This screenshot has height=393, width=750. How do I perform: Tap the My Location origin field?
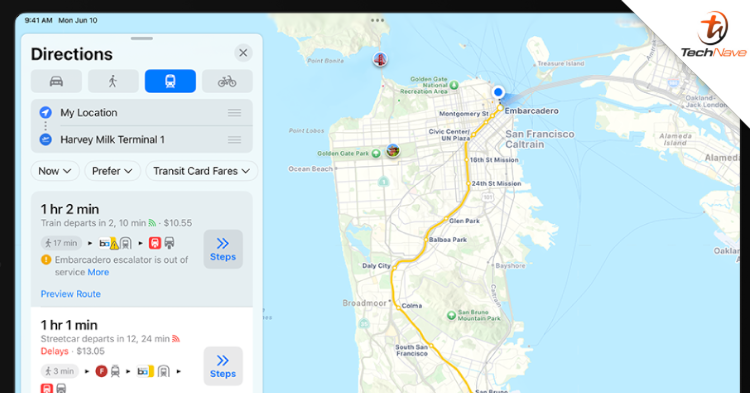pyautogui.click(x=142, y=113)
